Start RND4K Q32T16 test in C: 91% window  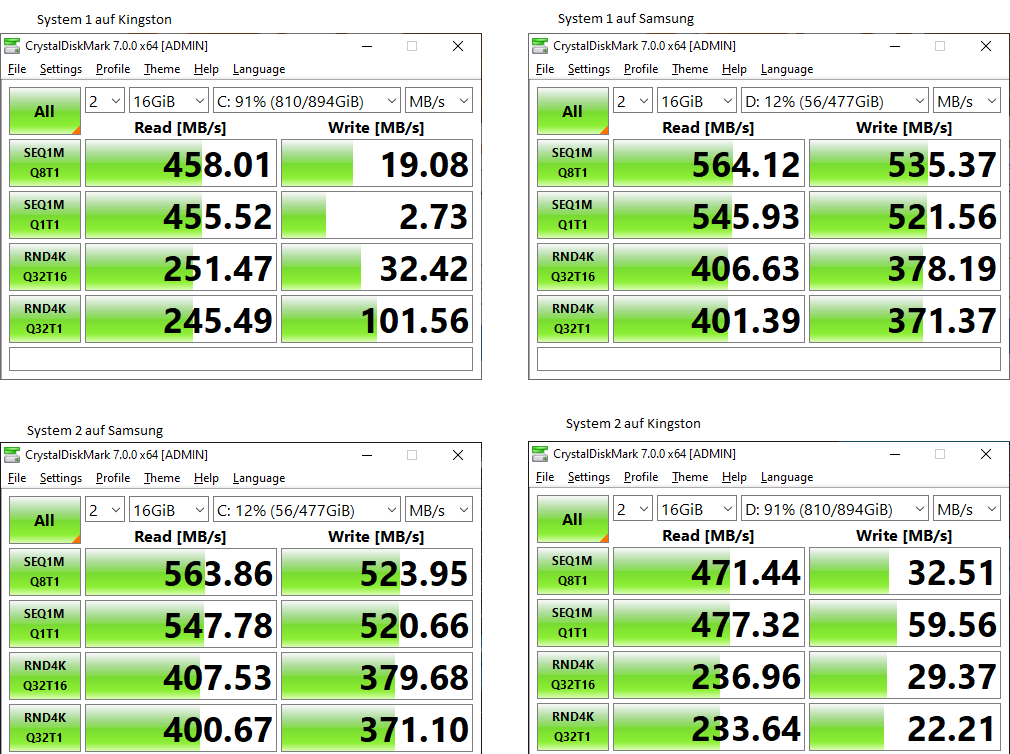(x=44, y=267)
